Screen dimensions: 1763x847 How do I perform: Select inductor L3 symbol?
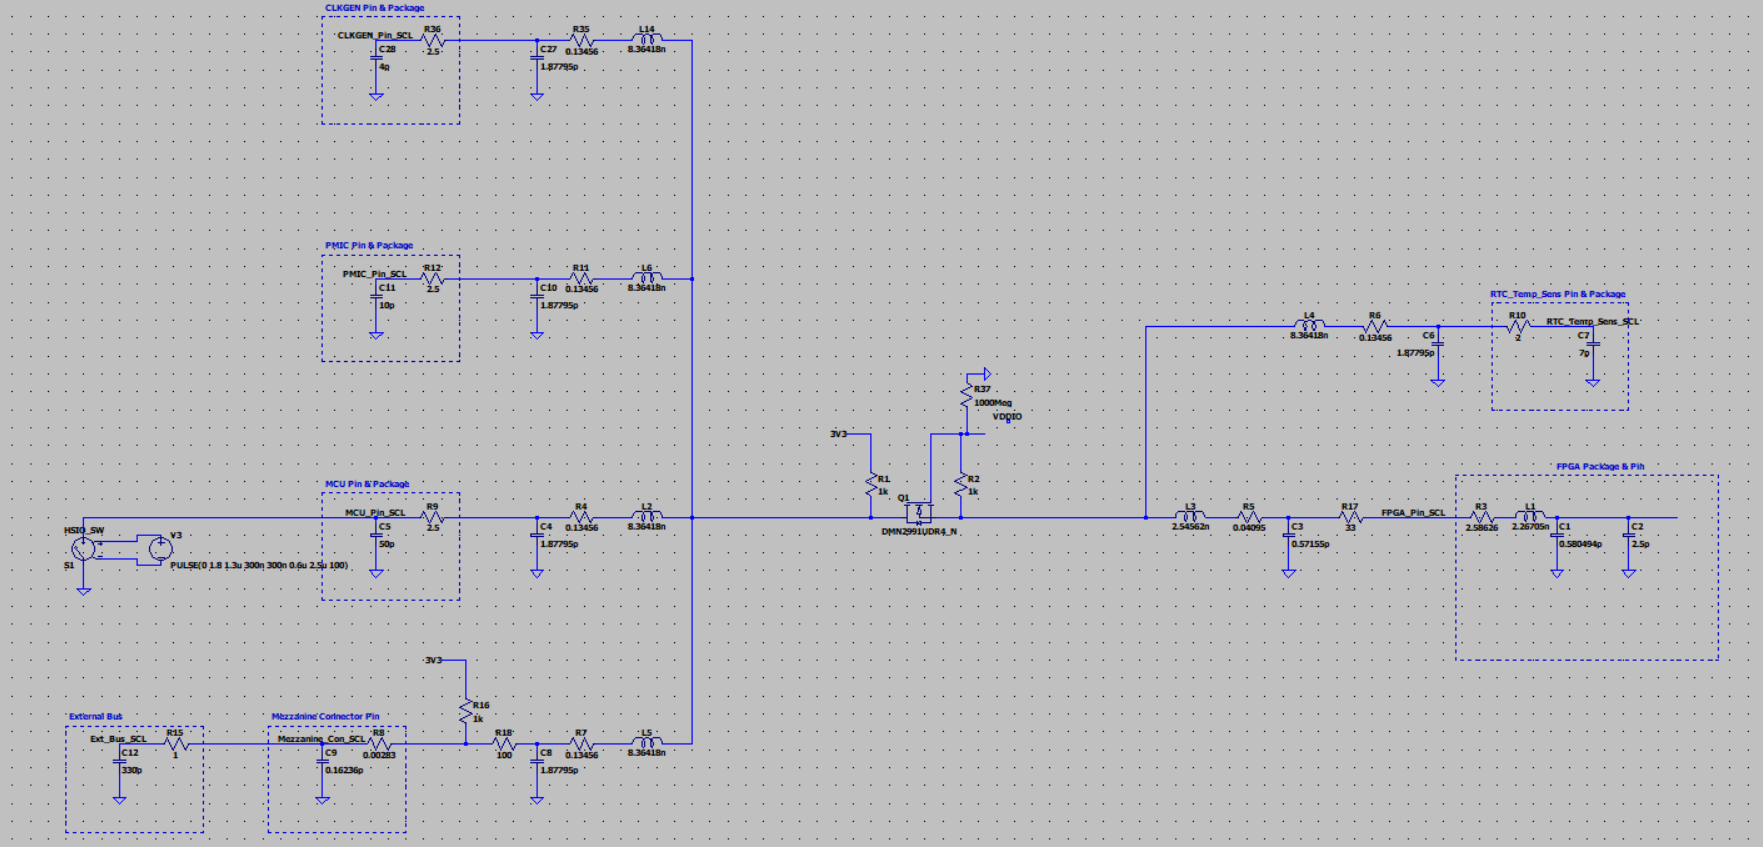coord(1190,517)
